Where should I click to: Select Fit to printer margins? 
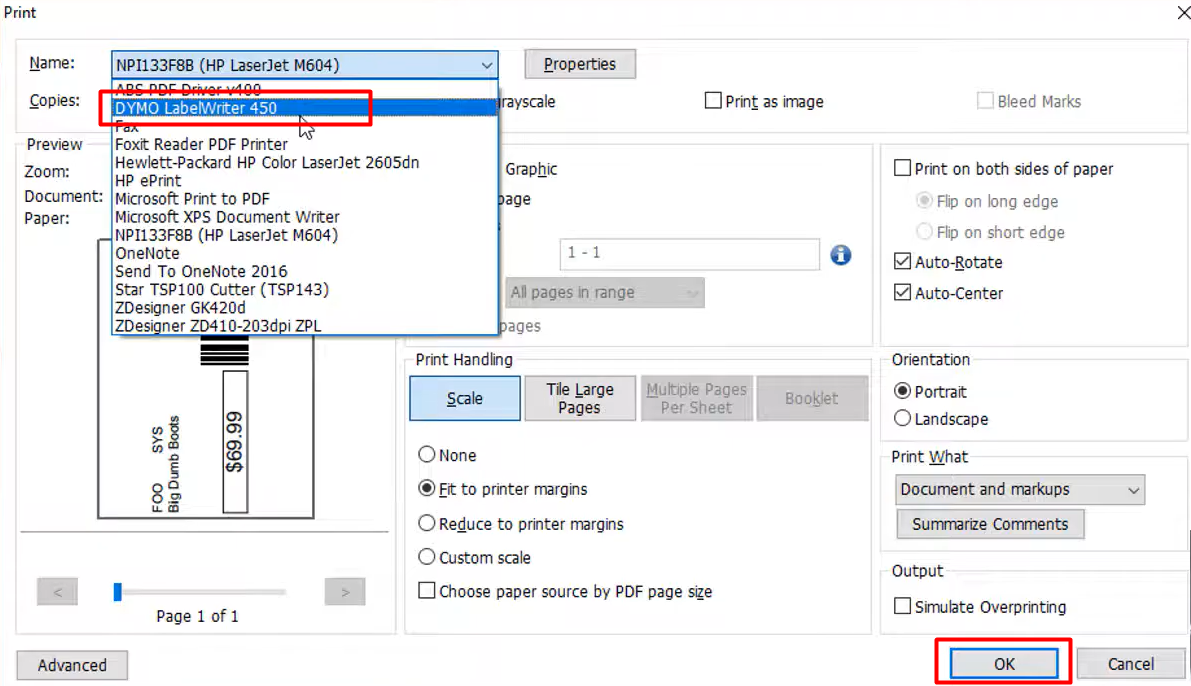click(427, 488)
